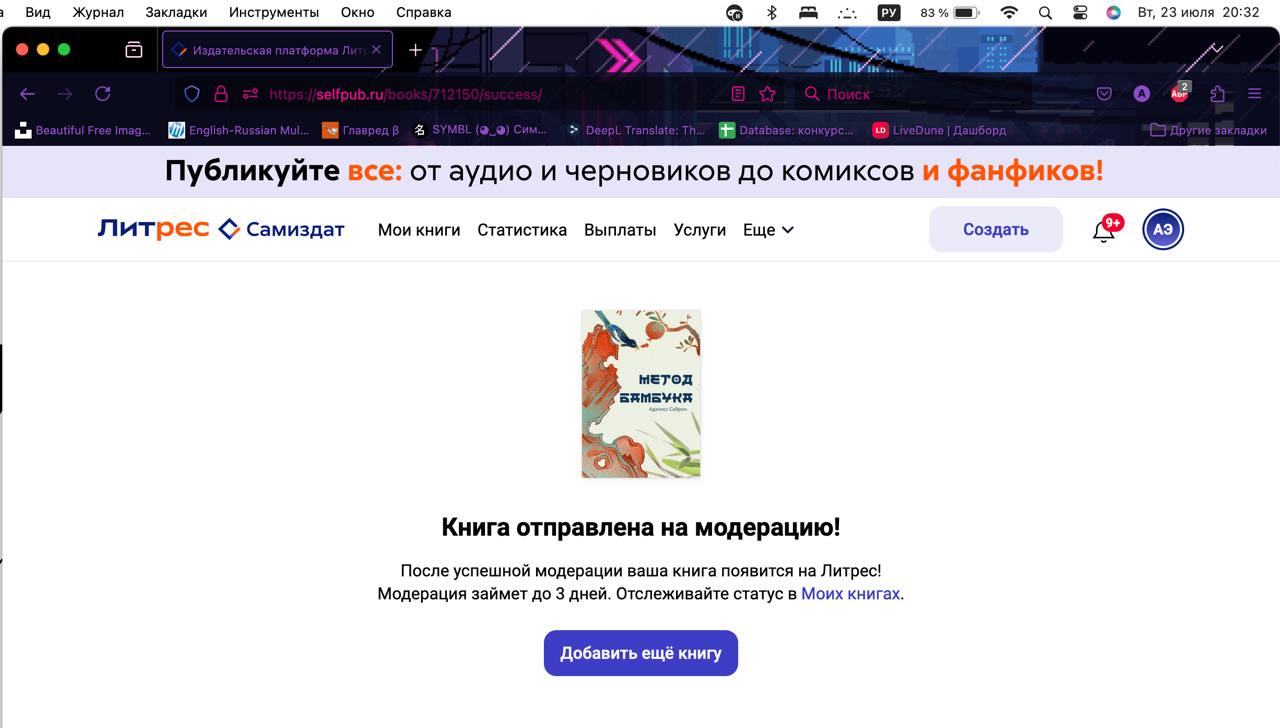Bookmark this page with star icon

point(767,94)
